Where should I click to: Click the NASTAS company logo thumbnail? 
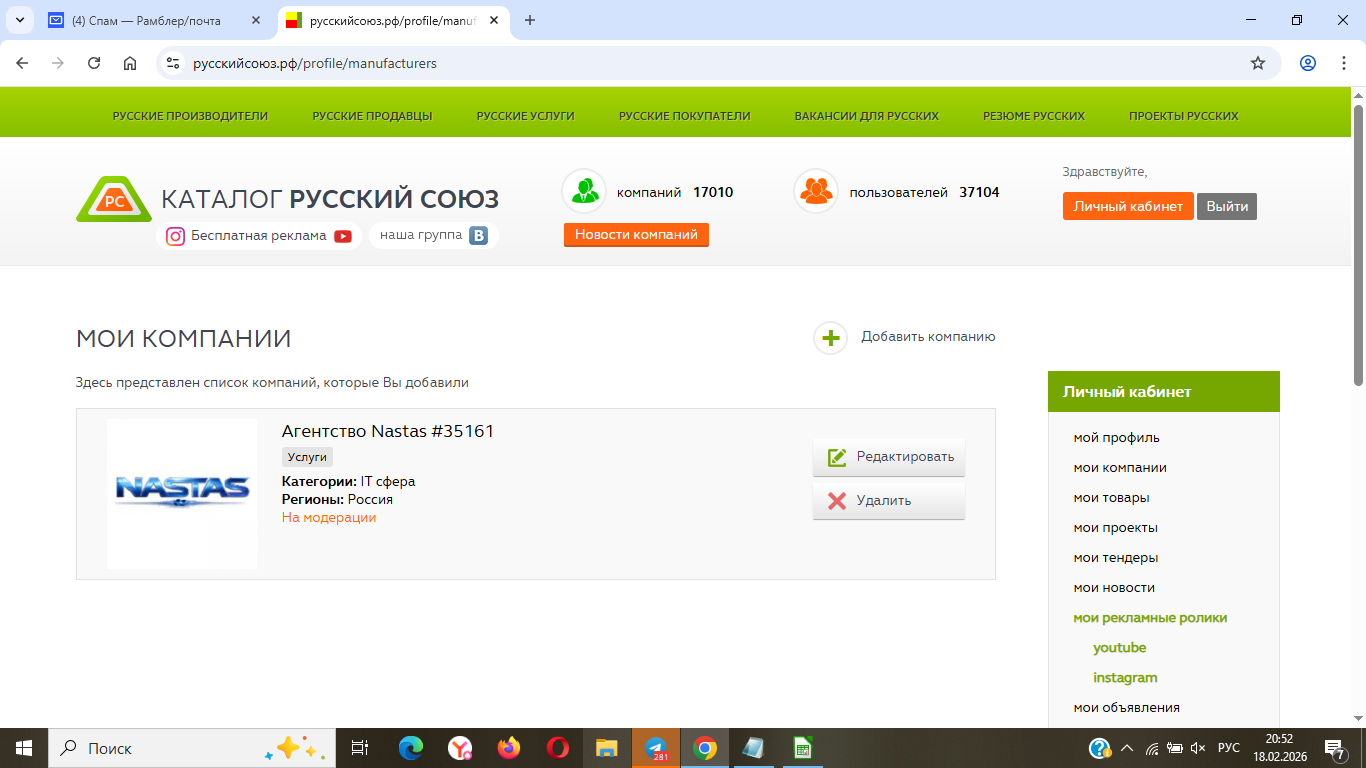point(182,494)
